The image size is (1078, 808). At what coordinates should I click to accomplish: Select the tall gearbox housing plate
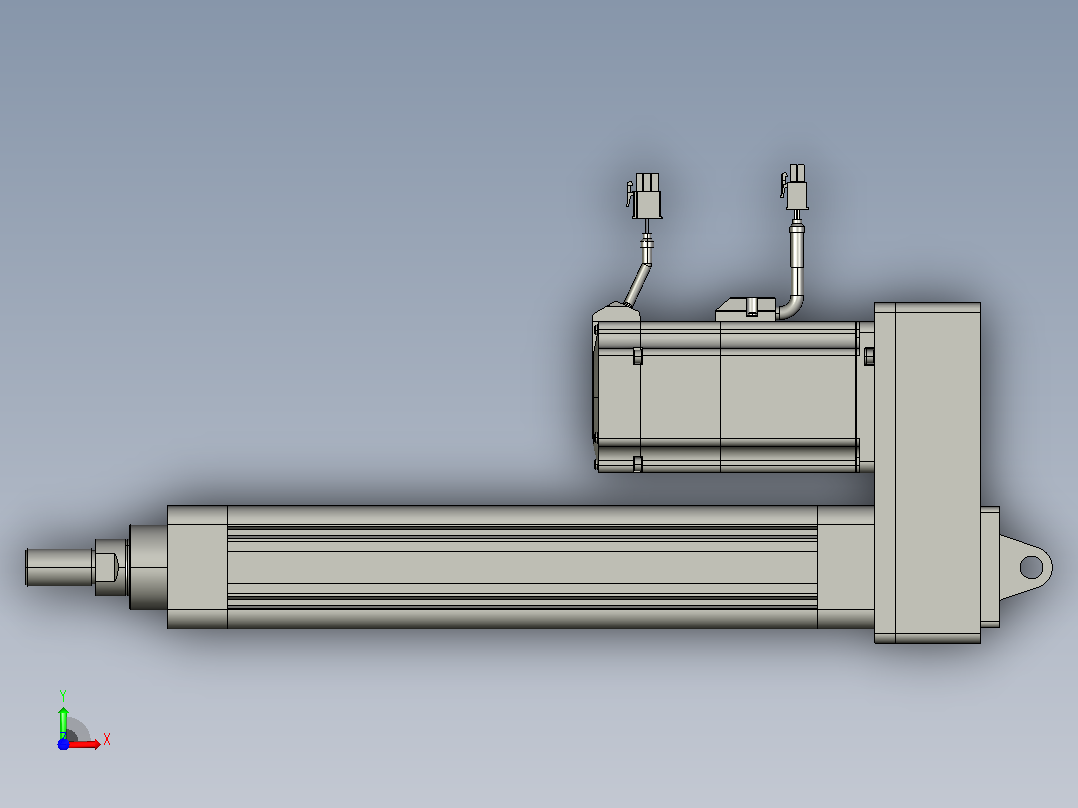[927, 473]
